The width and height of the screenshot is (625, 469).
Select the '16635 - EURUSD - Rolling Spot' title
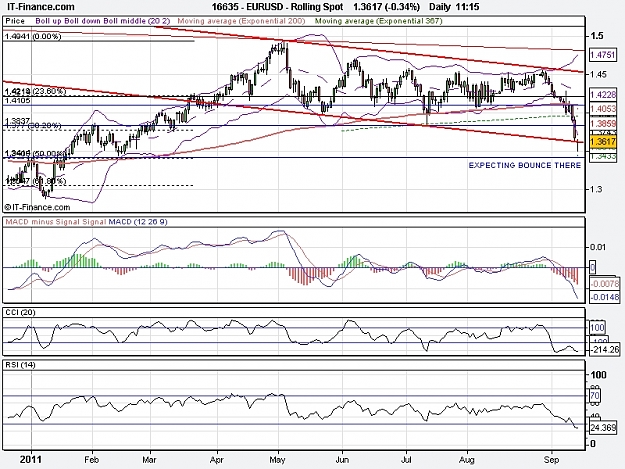[x=277, y=7]
